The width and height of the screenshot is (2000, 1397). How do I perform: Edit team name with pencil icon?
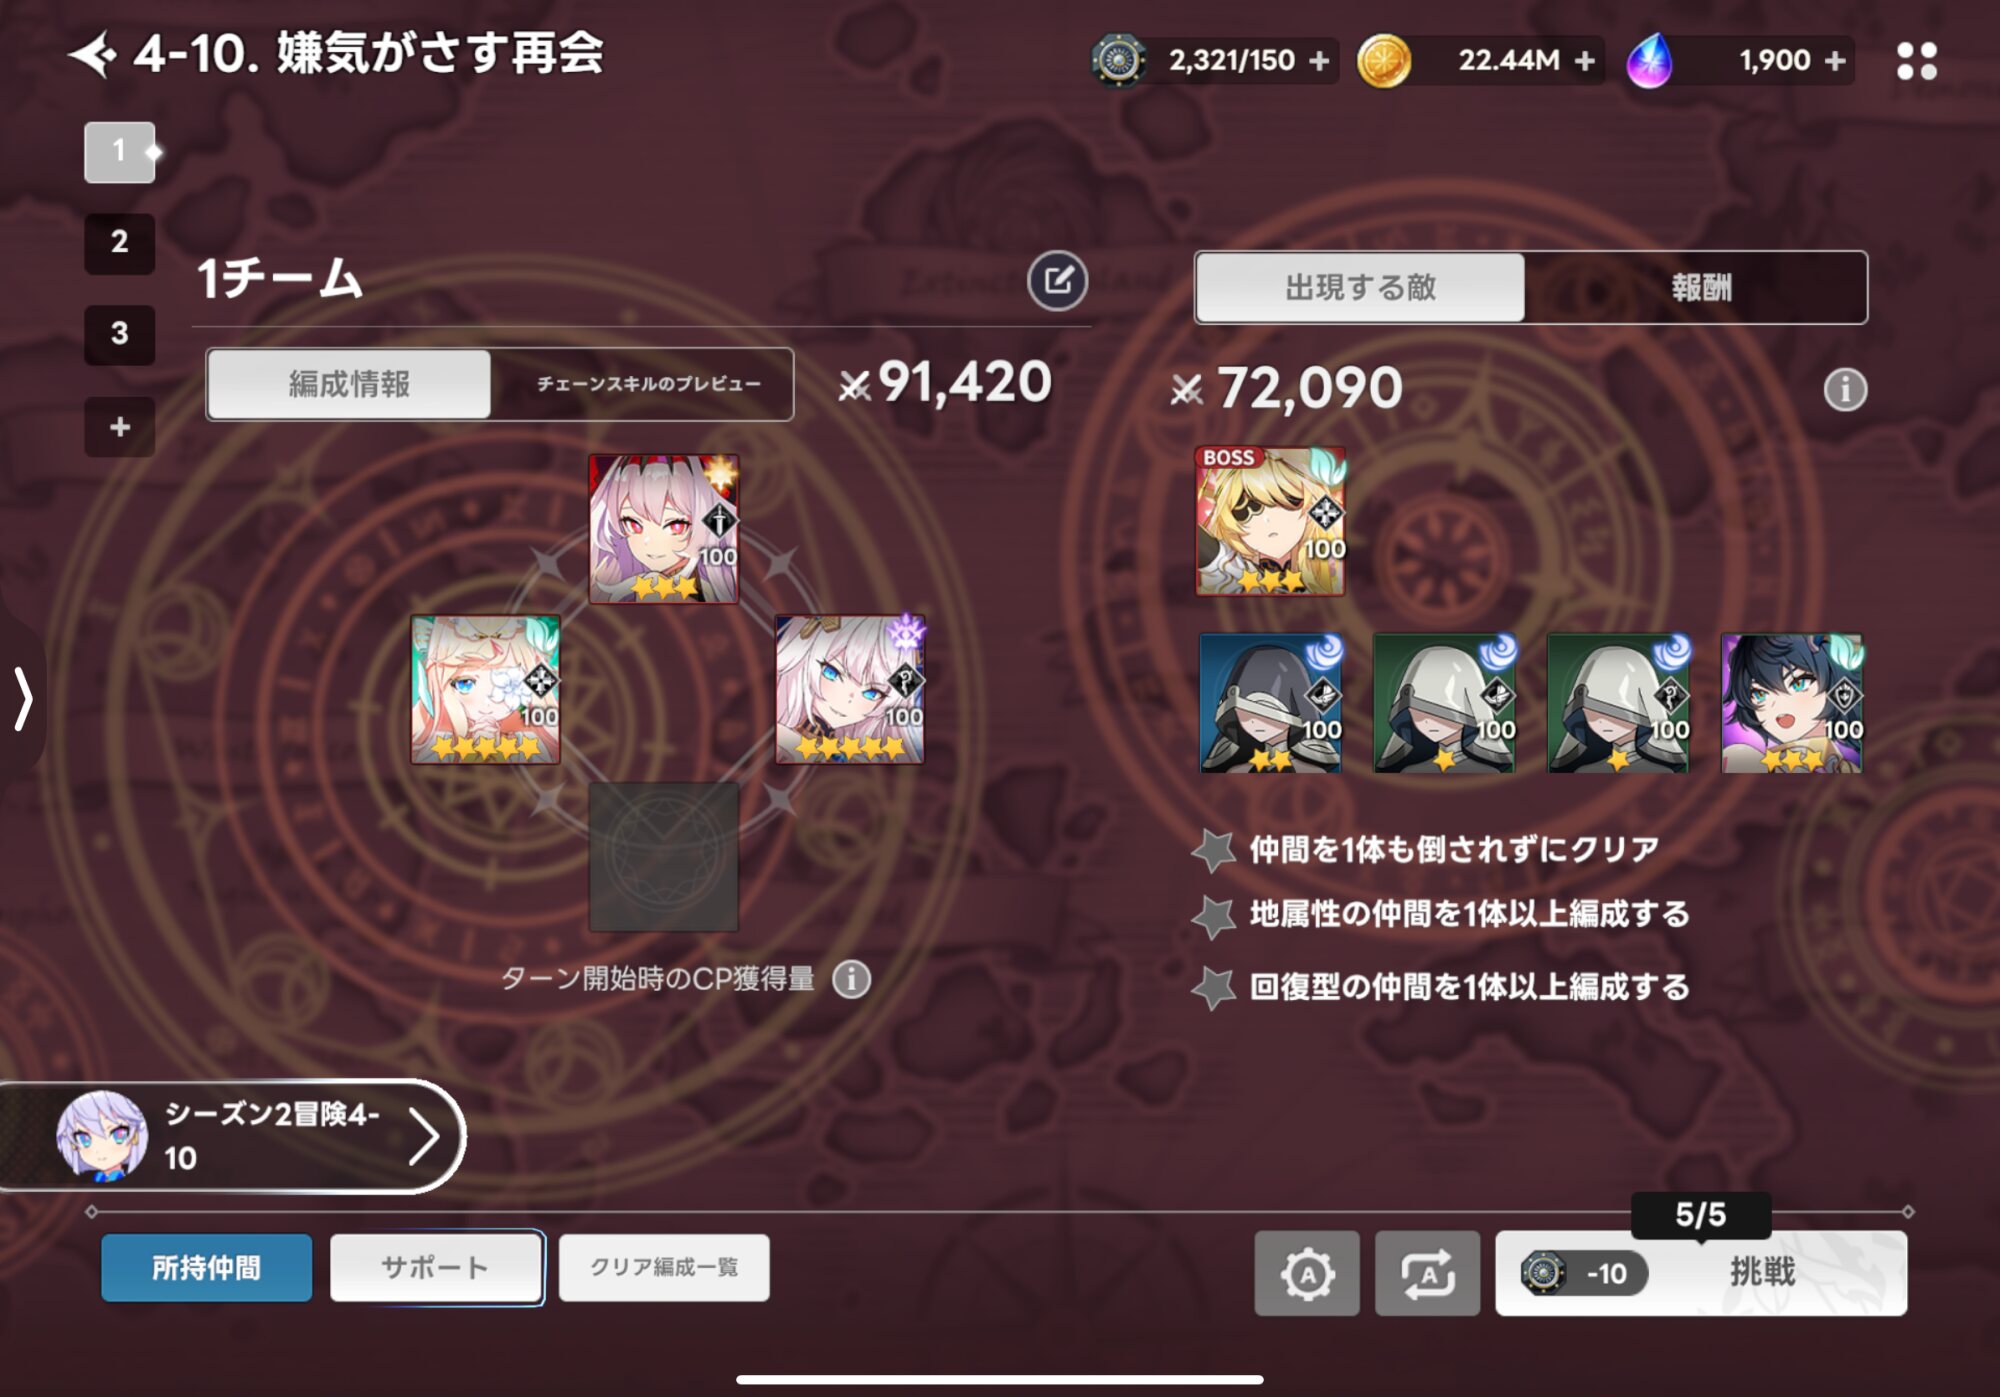coord(1057,281)
